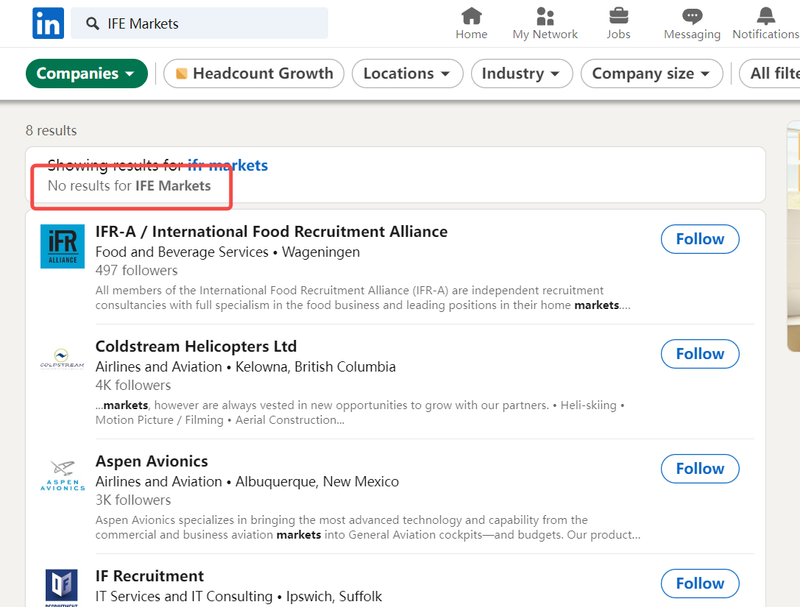This screenshot has width=800, height=607.
Task: Click the 497 followers text
Action: coord(136,270)
